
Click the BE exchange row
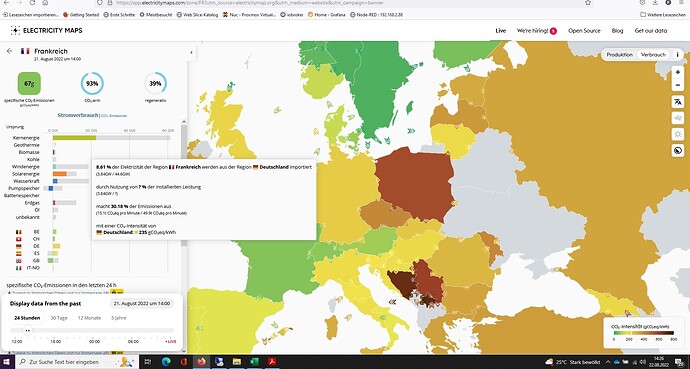[x=36, y=231]
